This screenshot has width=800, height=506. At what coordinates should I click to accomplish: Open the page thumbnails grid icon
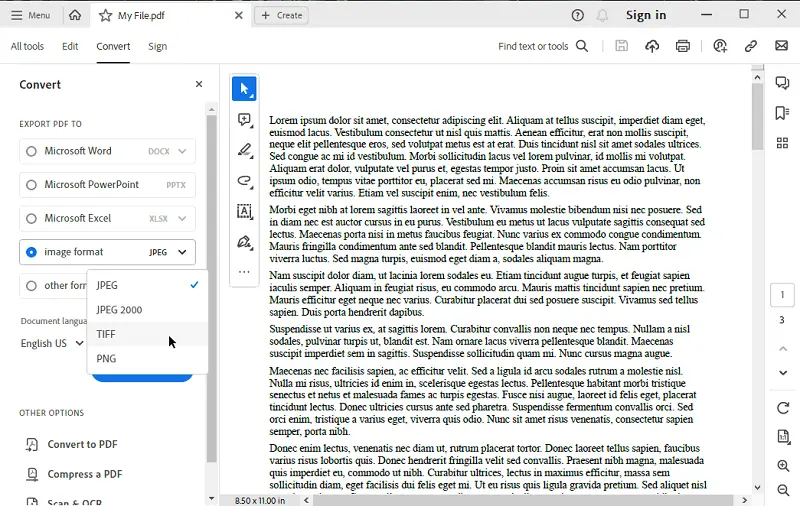coord(782,143)
